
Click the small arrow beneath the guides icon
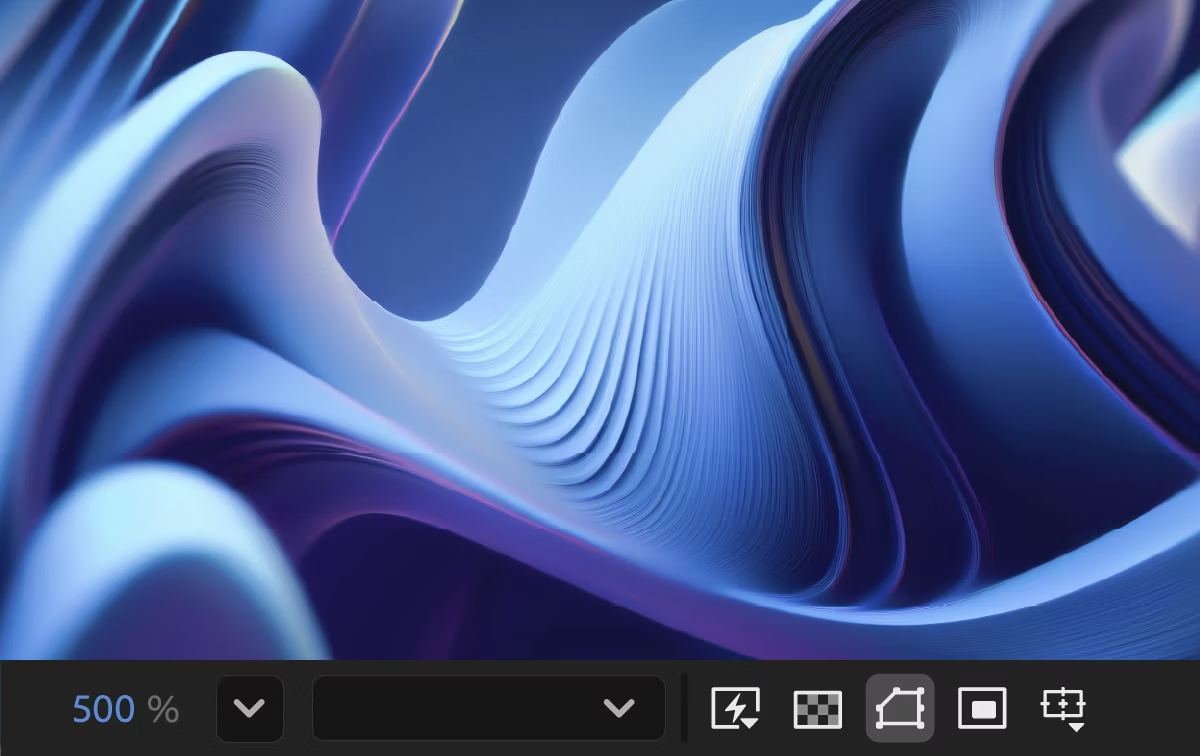point(1076,726)
